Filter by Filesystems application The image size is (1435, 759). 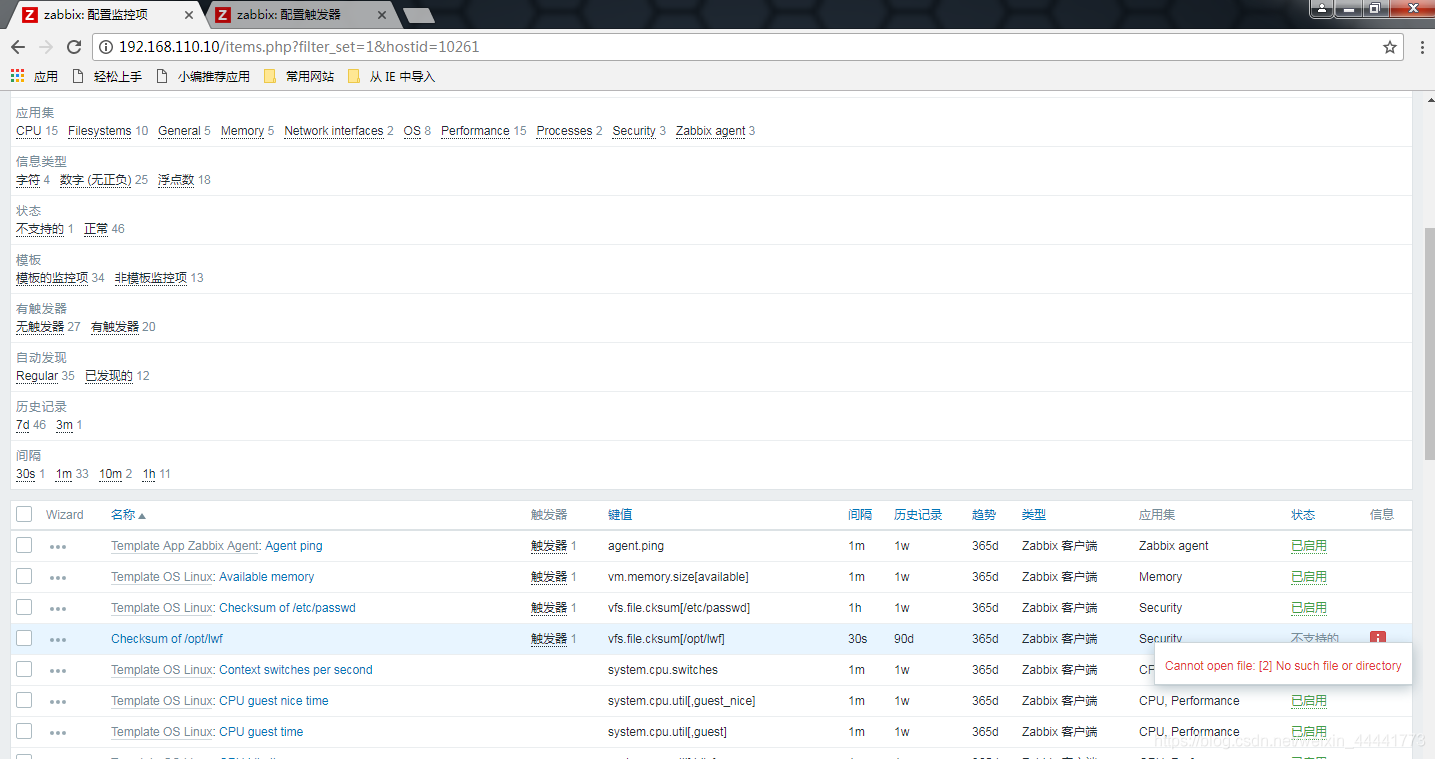100,131
